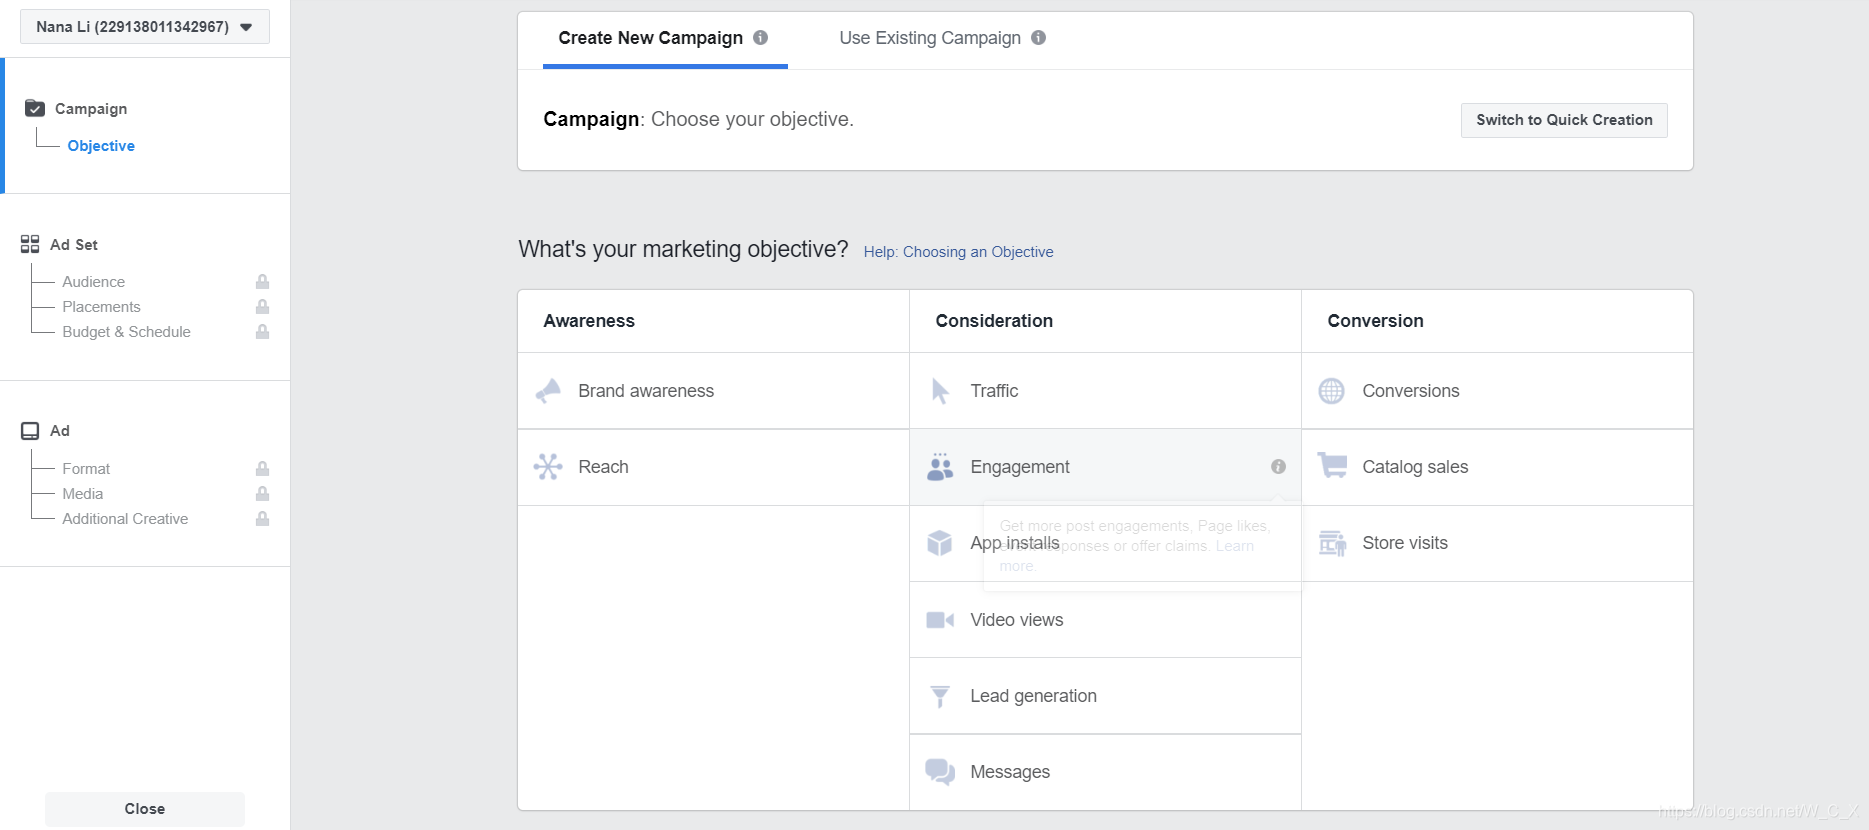Click info icon next to Use Existing Campaign

(x=1039, y=38)
